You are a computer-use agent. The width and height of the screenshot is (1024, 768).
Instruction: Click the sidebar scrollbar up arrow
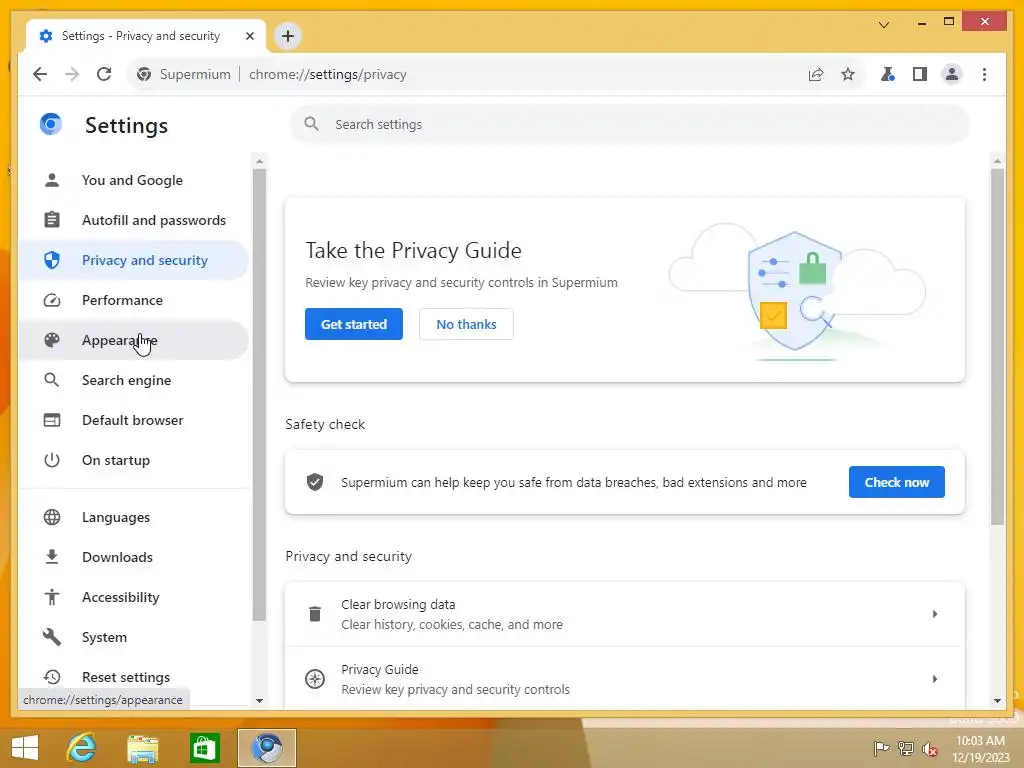259,161
